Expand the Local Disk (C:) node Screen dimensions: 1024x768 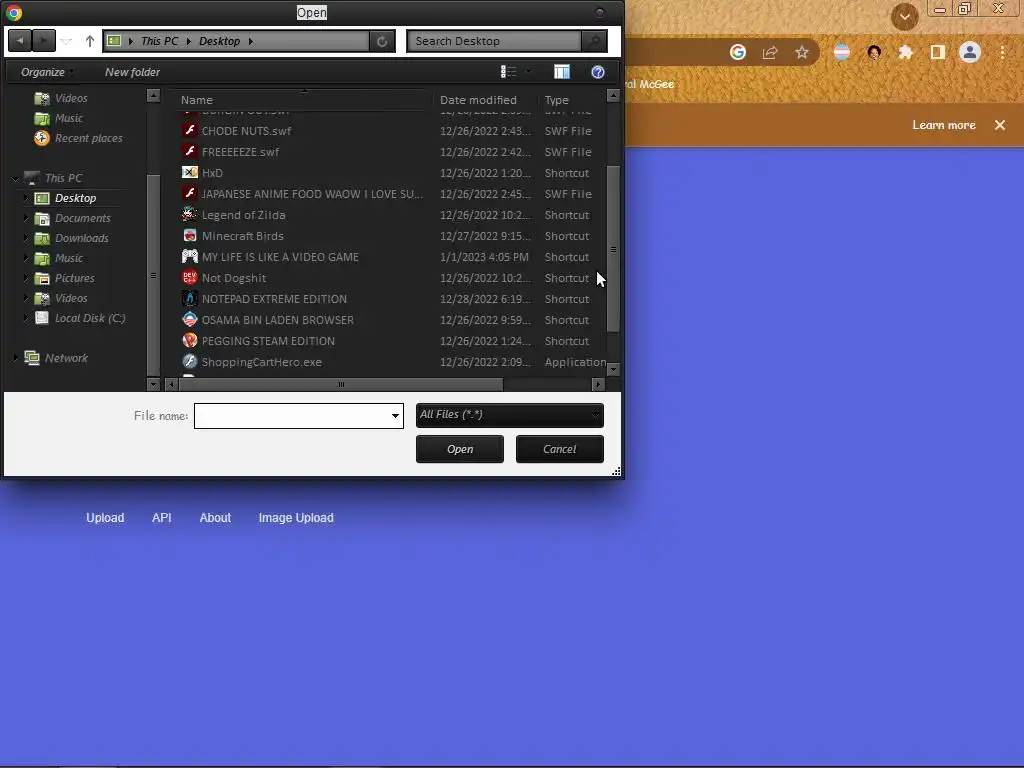tap(26, 318)
